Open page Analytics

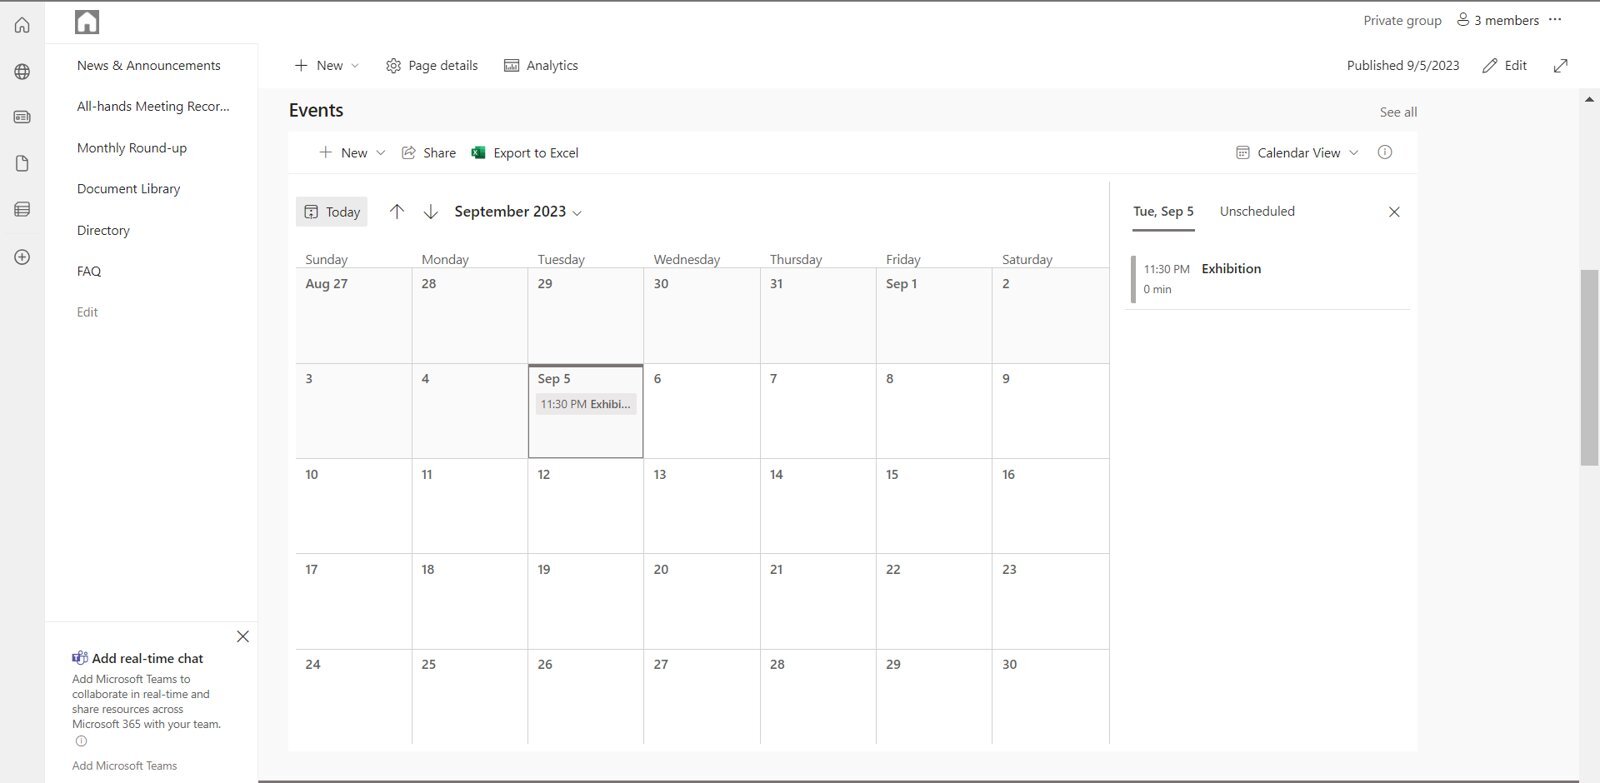coord(541,66)
